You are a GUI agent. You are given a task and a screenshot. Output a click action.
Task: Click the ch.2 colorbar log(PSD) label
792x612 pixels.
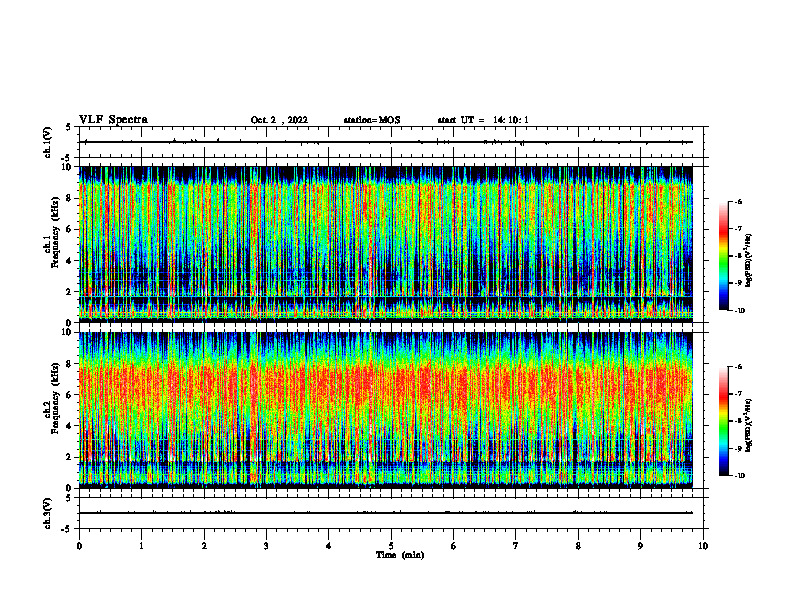(749, 425)
